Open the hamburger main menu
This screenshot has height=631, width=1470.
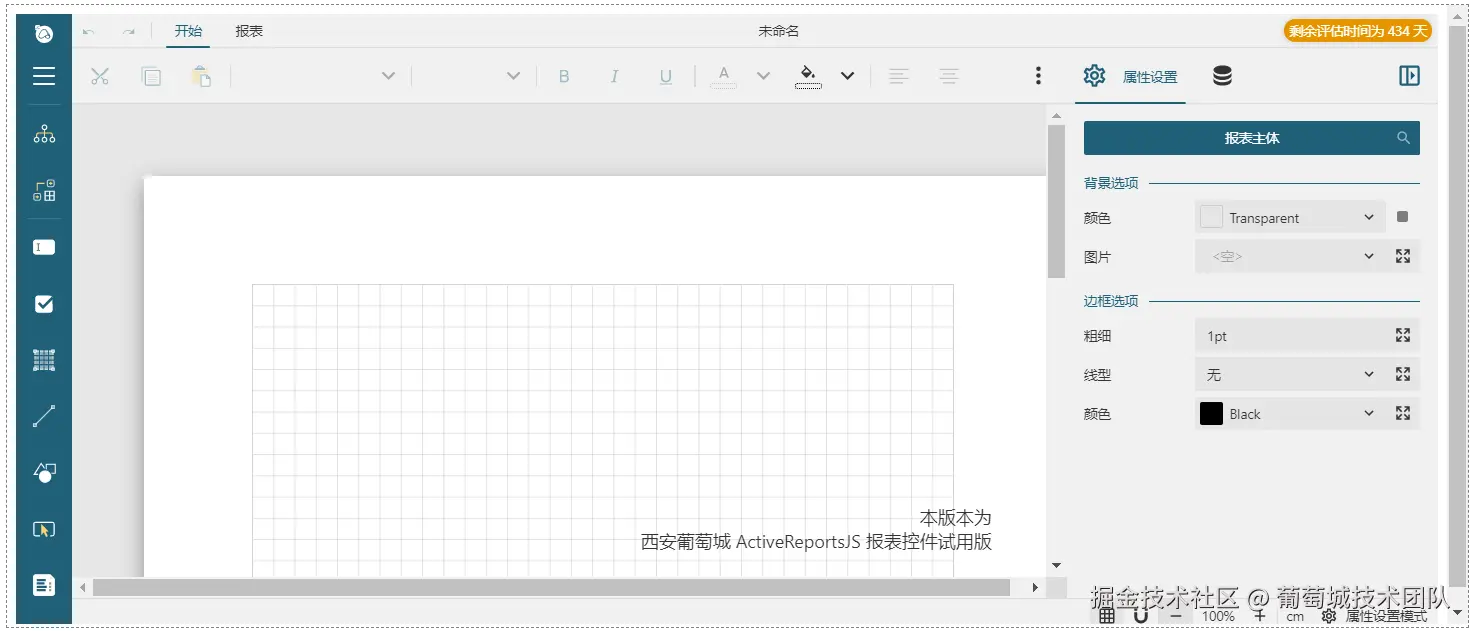[x=44, y=76]
